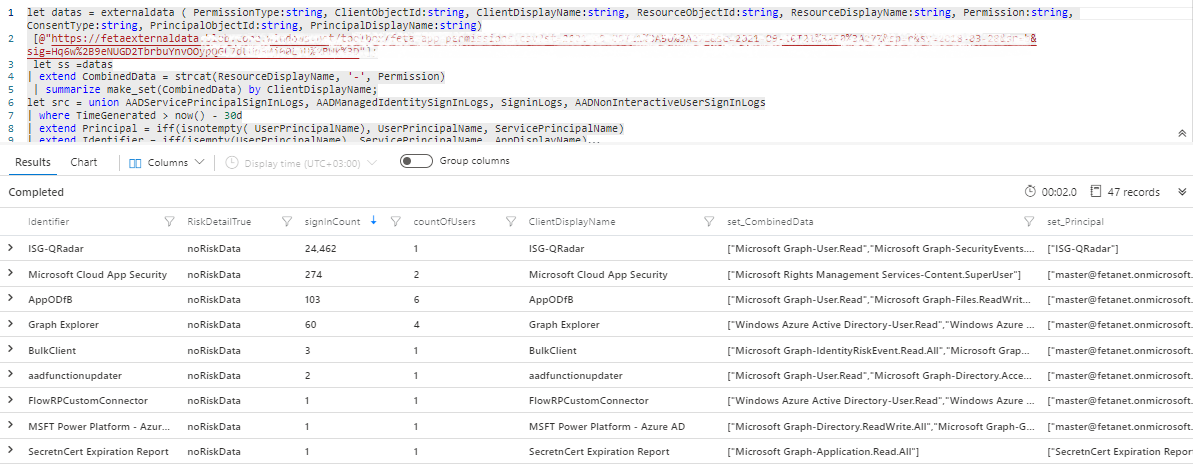Click ISG-QRadar in ClientDisplayName column
This screenshot has width=1193, height=470.
(556, 249)
